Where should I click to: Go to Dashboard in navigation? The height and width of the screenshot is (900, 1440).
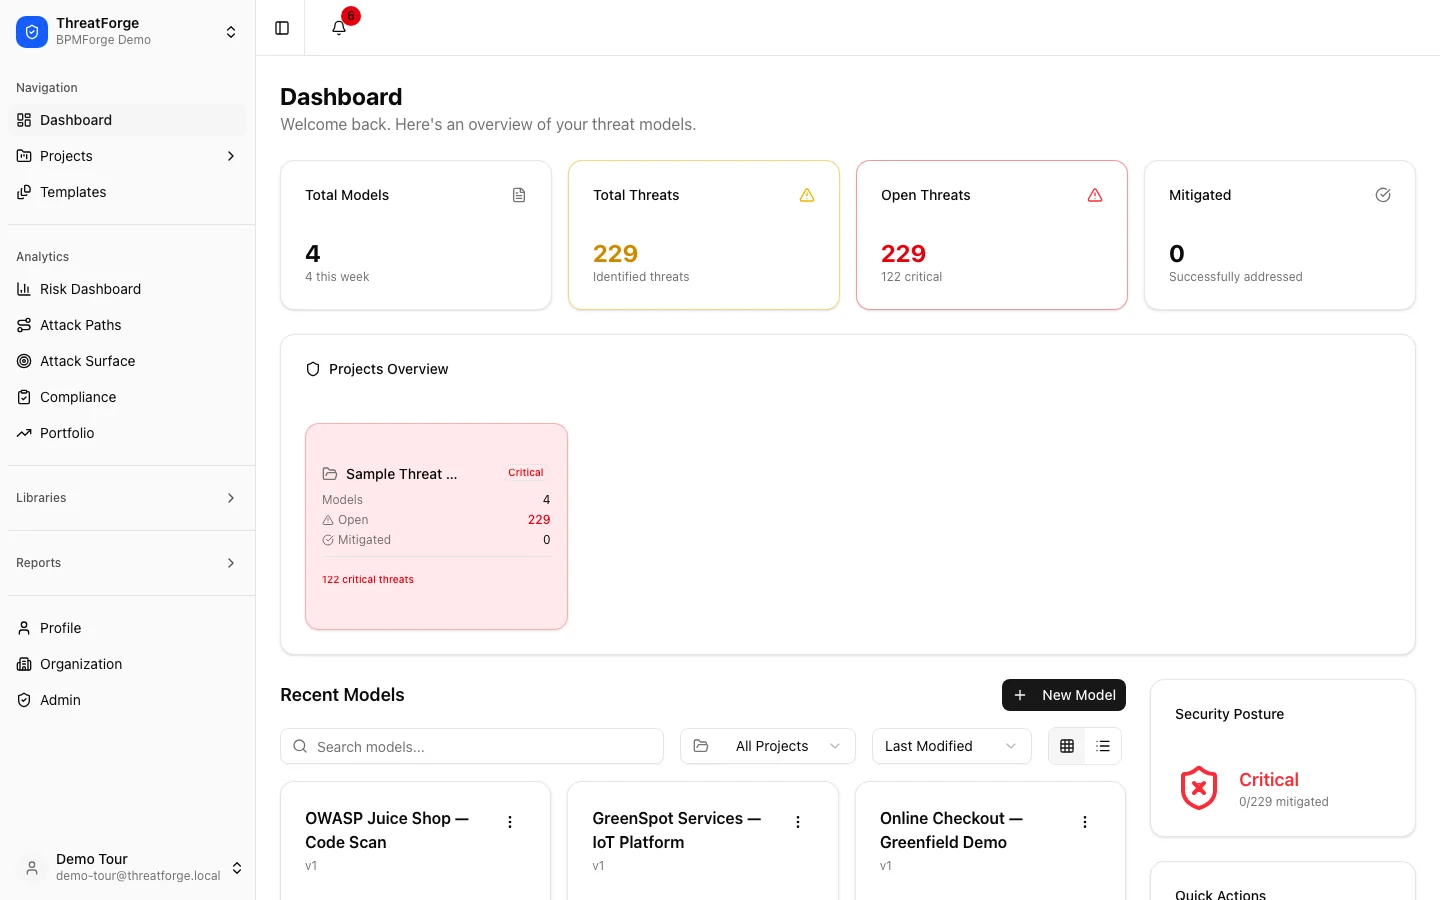point(128,120)
